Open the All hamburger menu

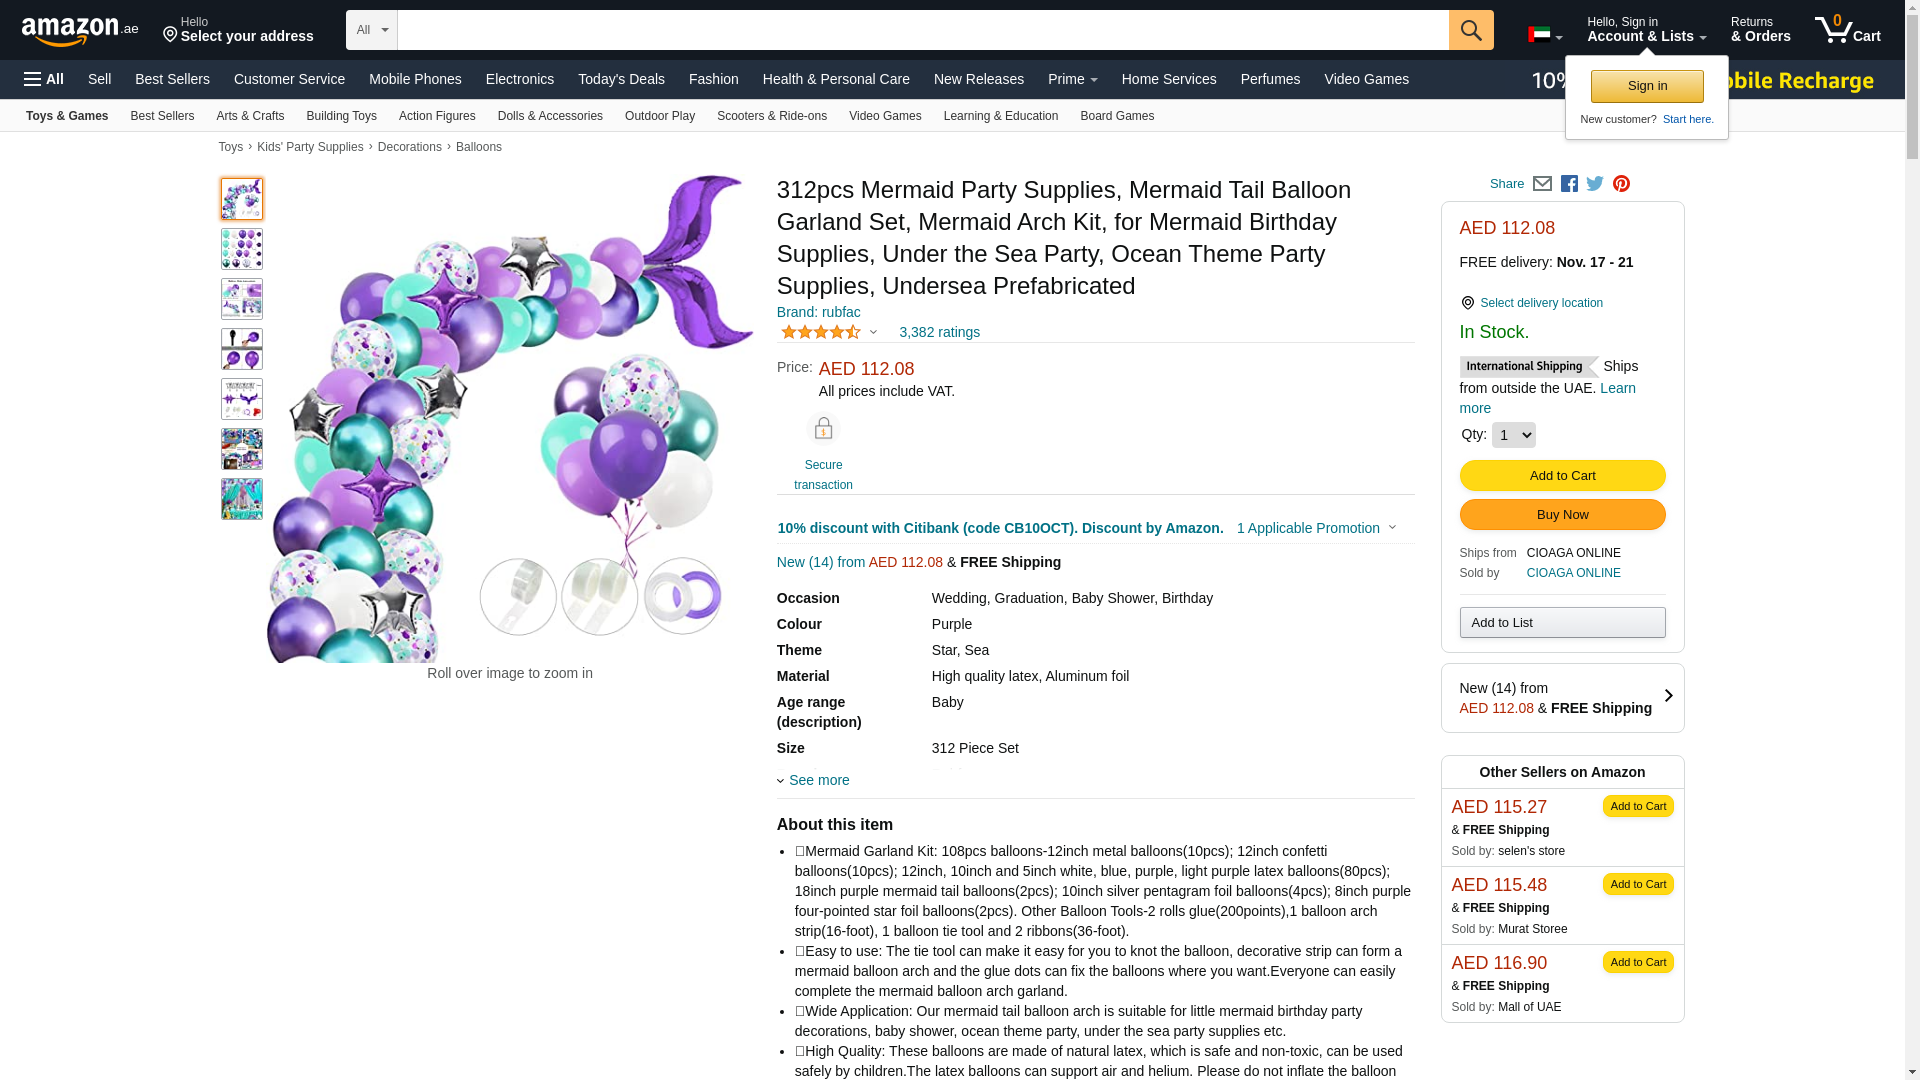pos(44,79)
